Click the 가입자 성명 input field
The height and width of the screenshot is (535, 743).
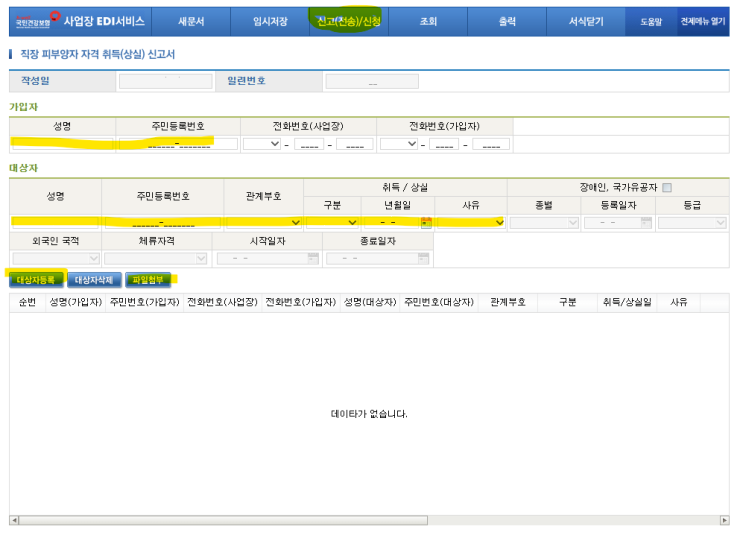coord(63,144)
